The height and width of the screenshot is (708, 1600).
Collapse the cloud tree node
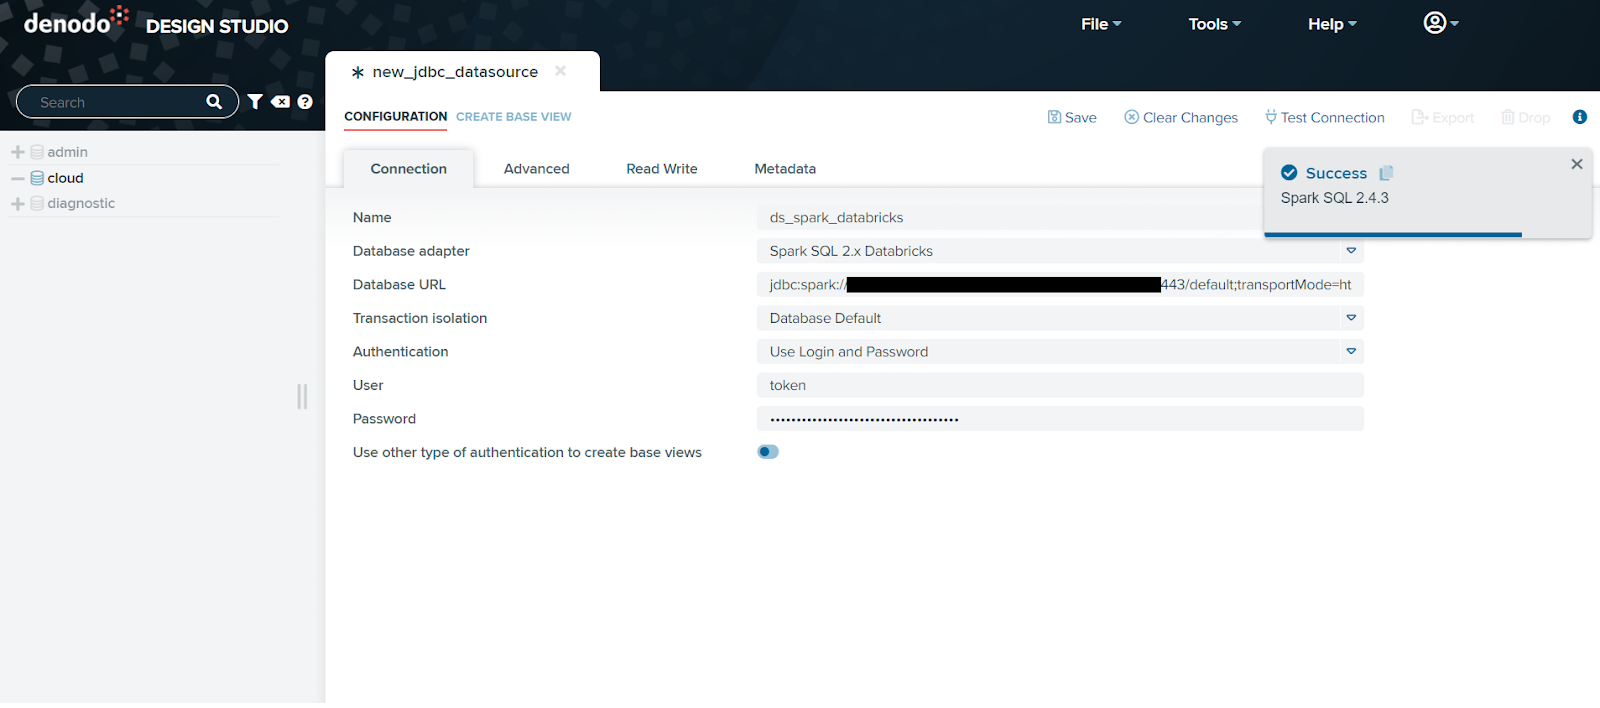pyautogui.click(x=18, y=178)
